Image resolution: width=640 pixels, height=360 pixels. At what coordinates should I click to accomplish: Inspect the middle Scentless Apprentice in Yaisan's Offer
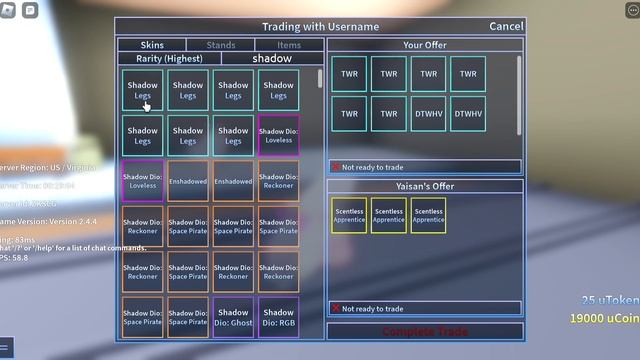(x=389, y=216)
